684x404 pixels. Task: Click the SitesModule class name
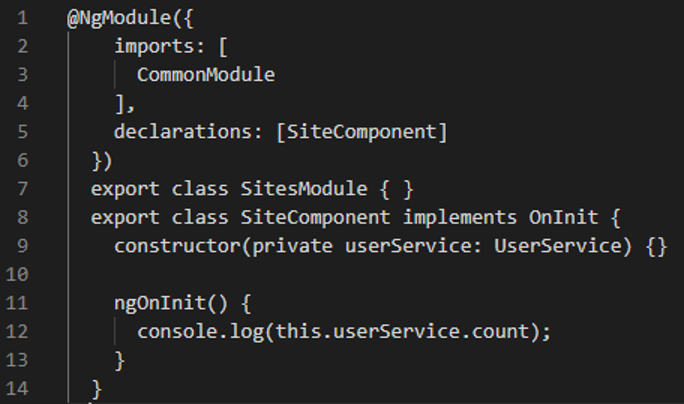tap(304, 189)
